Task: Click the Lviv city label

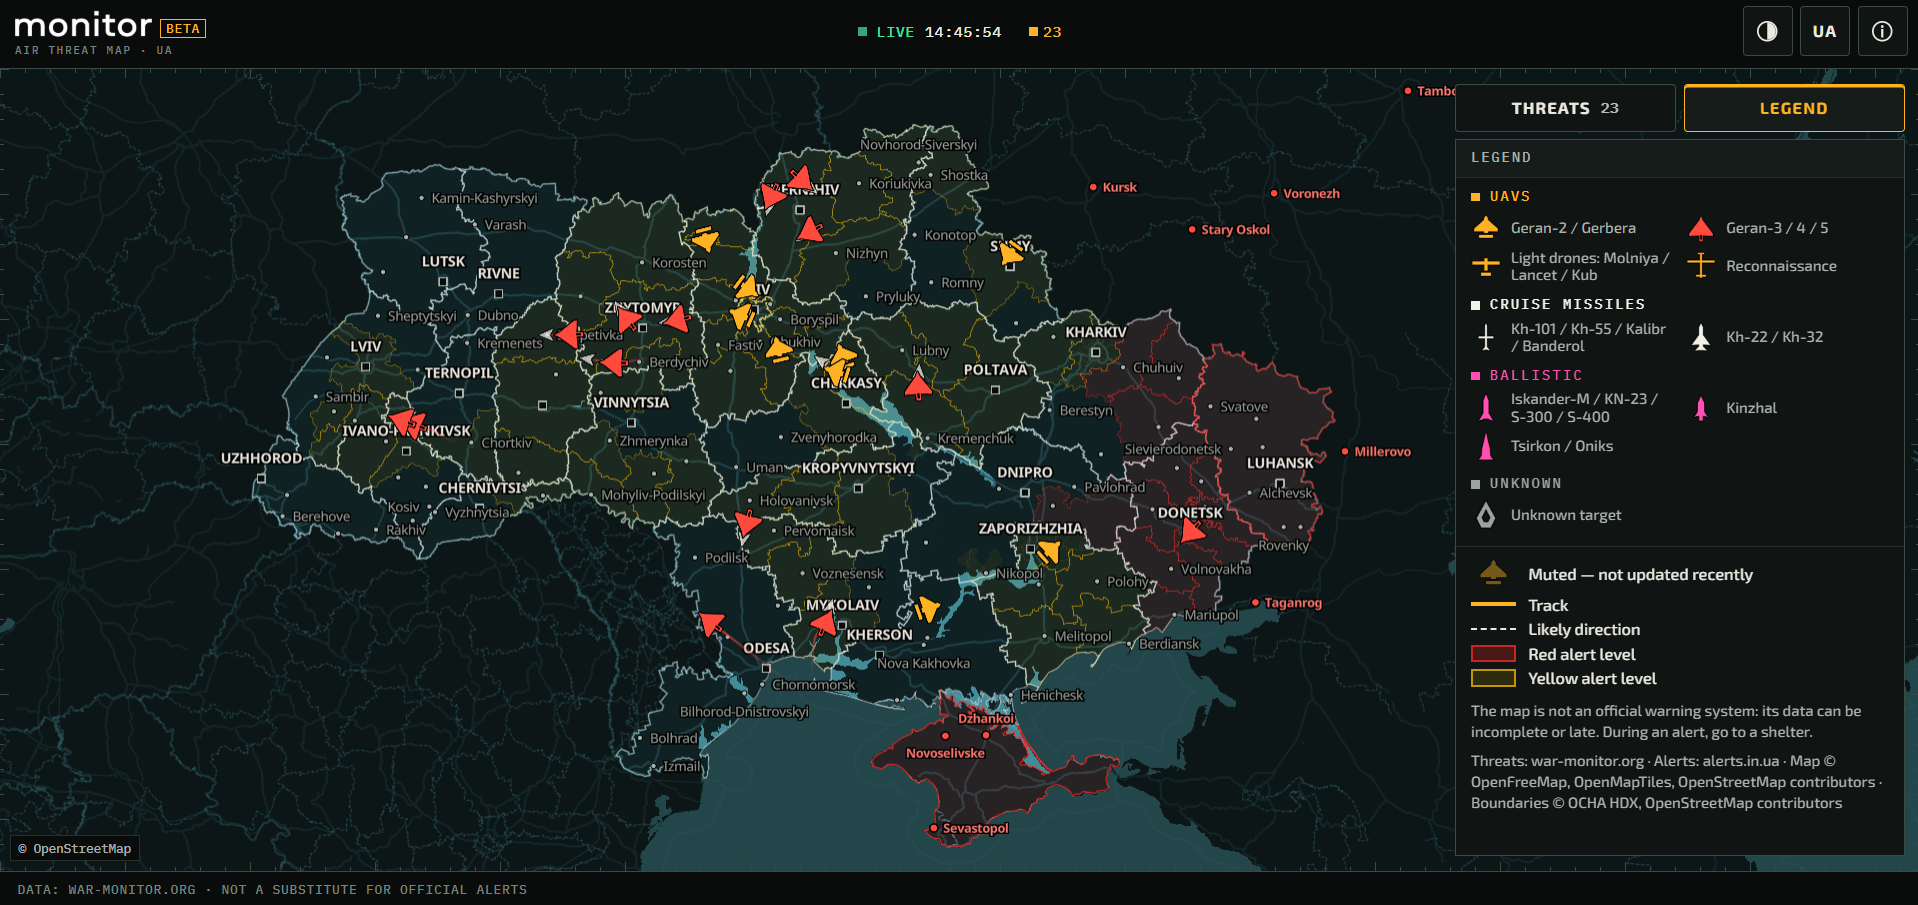Action: point(365,347)
